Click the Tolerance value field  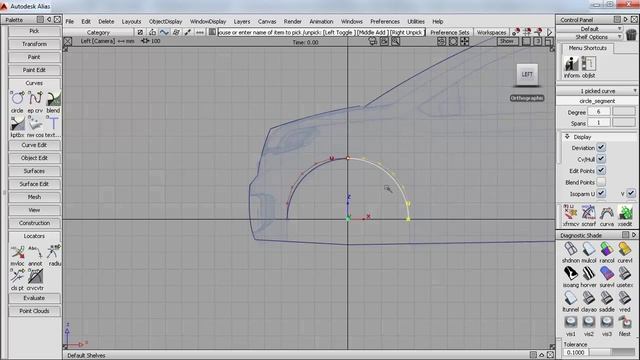576,352
